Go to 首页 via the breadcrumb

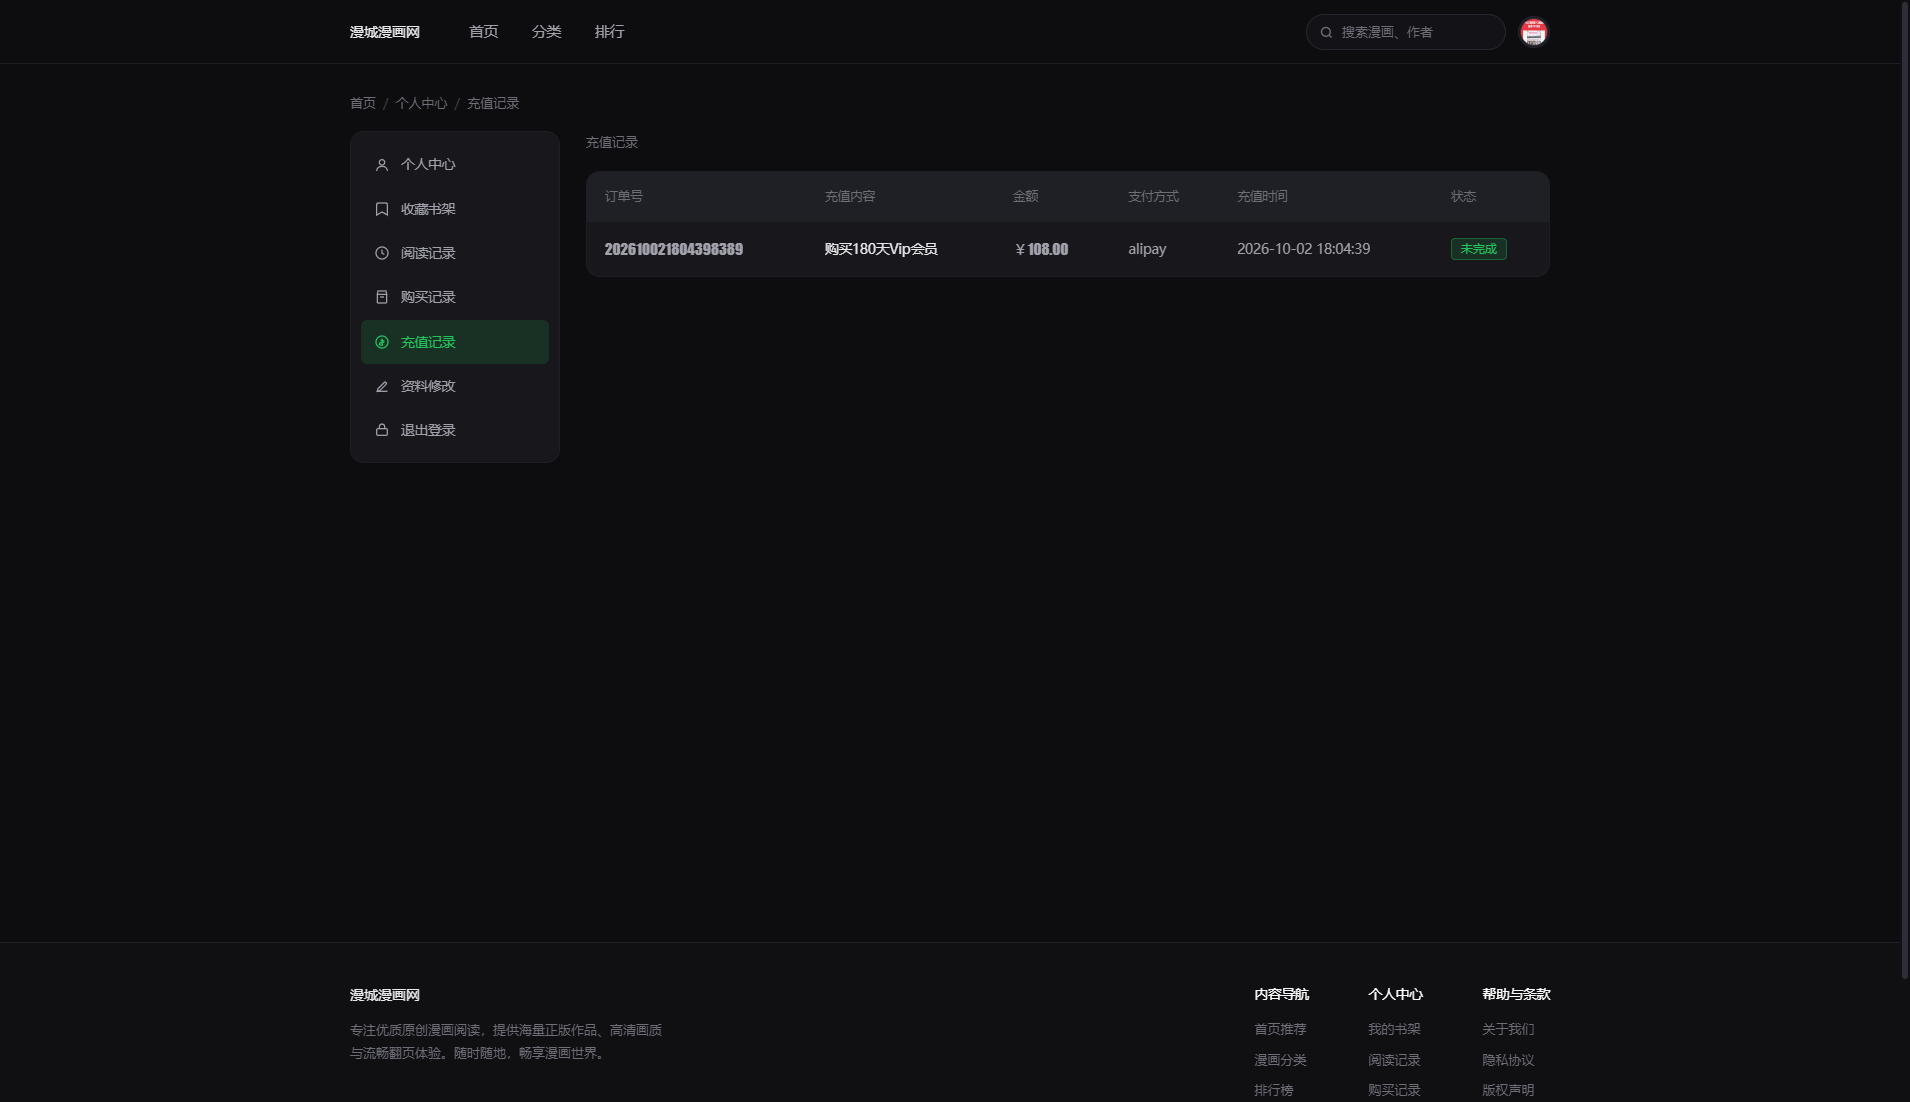coord(363,103)
